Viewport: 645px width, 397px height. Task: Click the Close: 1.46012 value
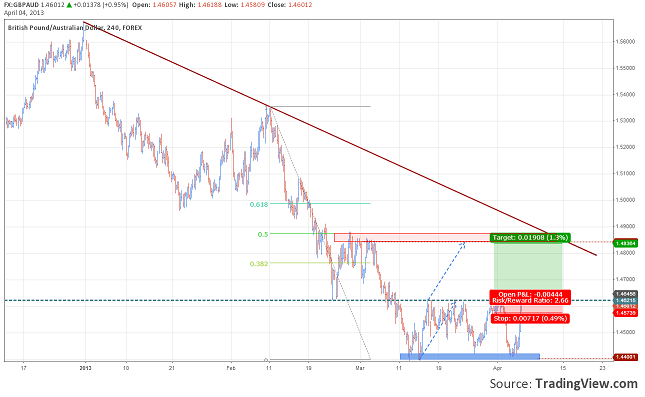click(x=289, y=5)
